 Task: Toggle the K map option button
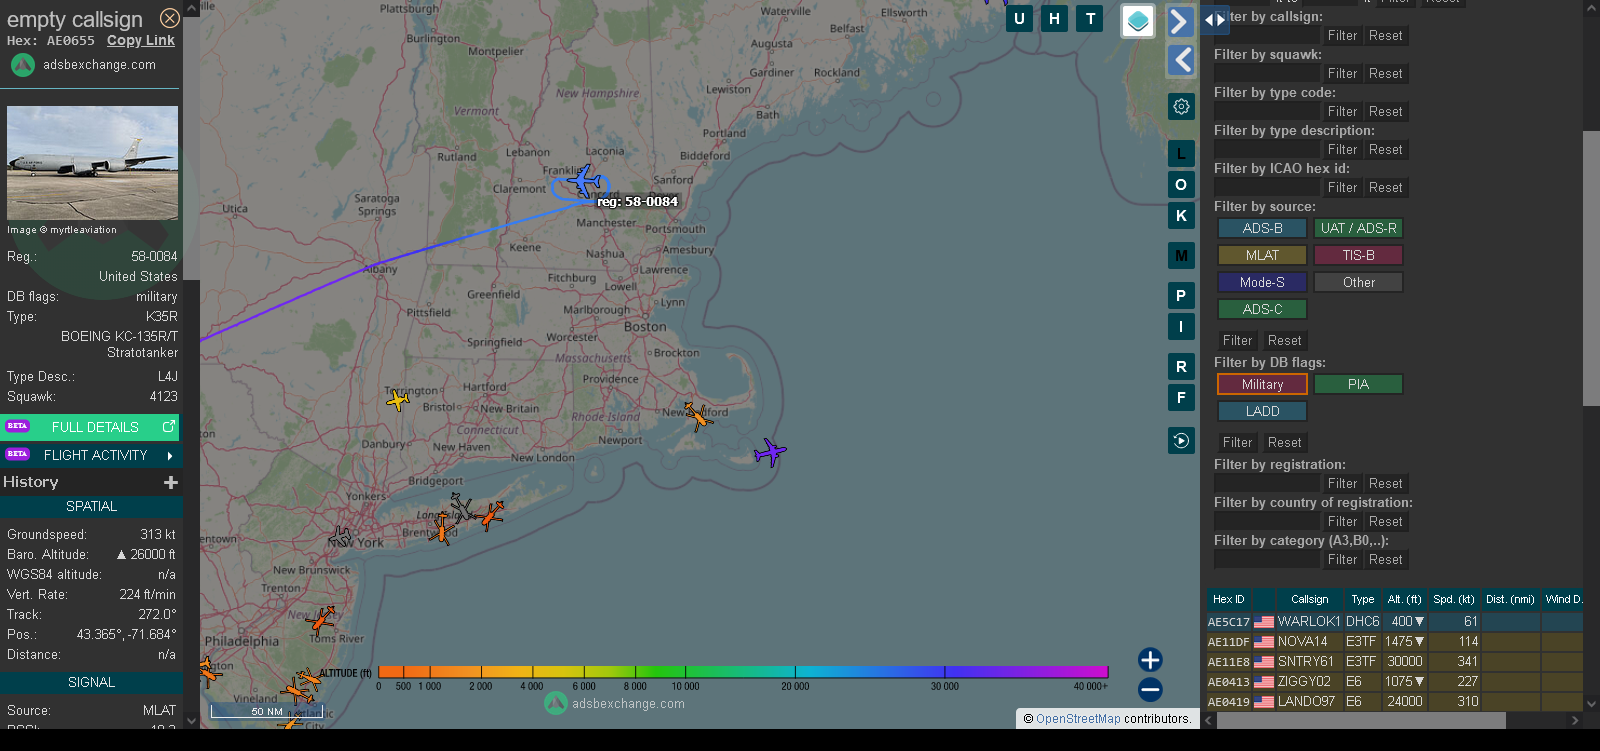coord(1181,216)
